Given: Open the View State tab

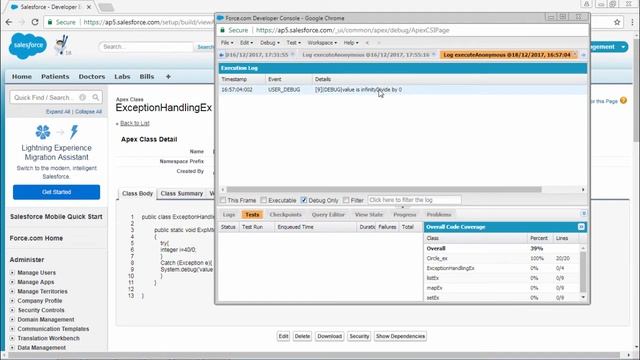Looking at the screenshot, I should [x=369, y=214].
